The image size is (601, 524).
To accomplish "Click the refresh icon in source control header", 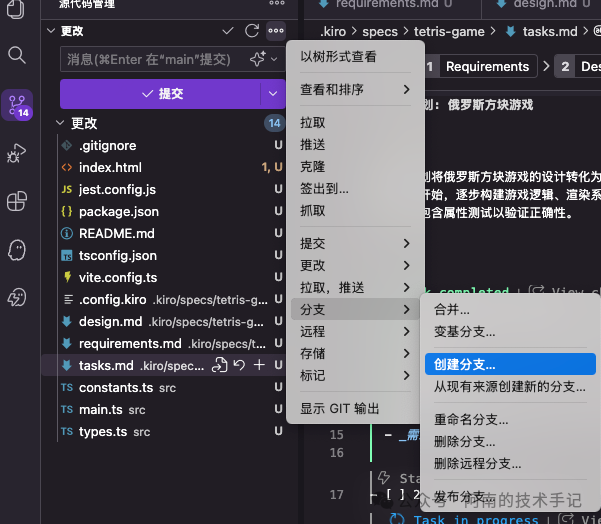I will coord(252,31).
